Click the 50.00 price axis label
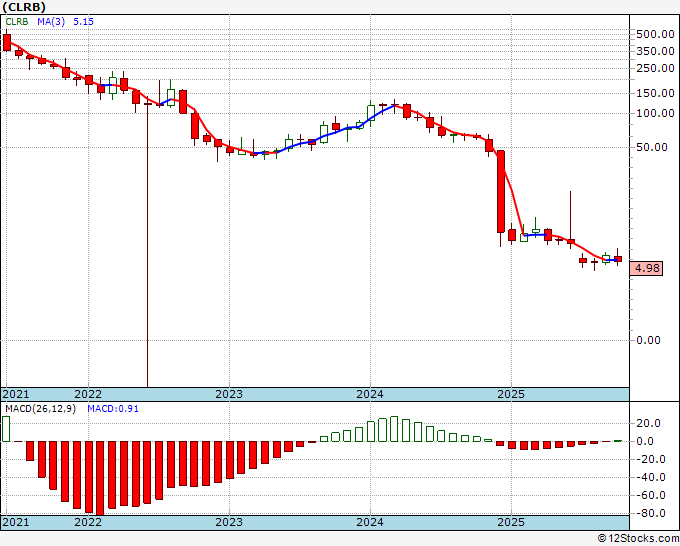 [652, 147]
